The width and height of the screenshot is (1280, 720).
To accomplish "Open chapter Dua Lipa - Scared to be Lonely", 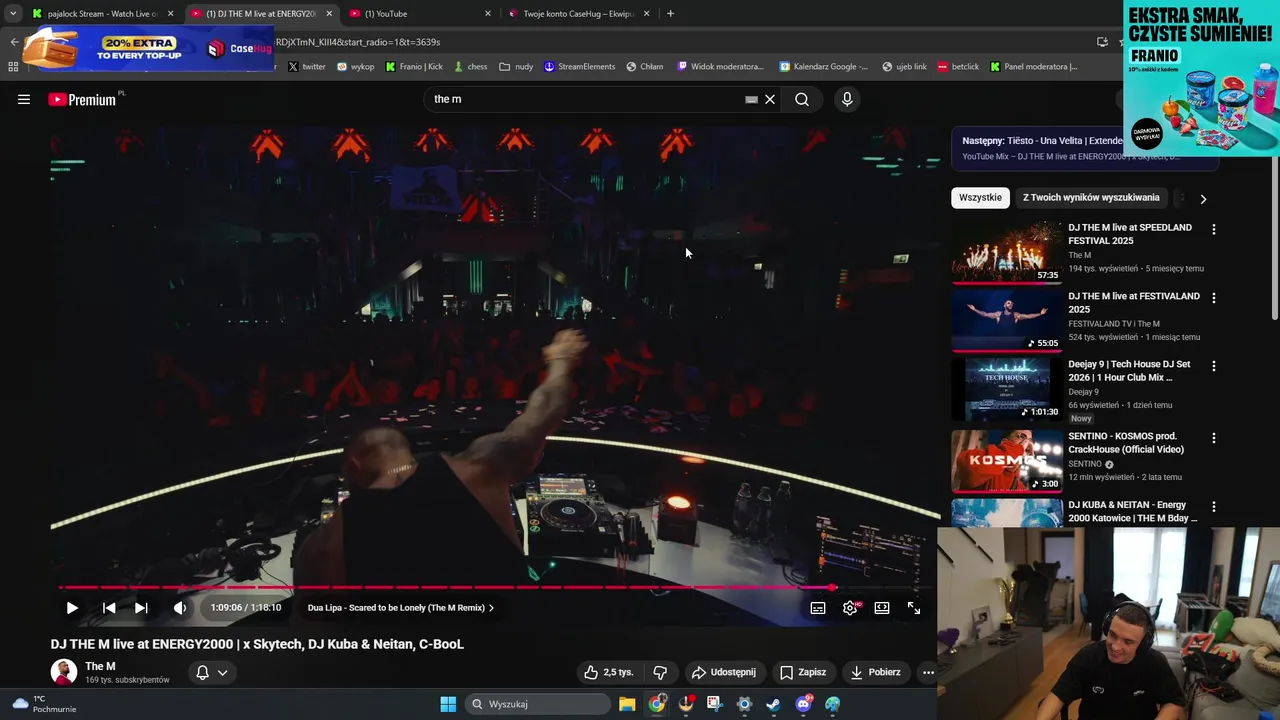I will [400, 607].
